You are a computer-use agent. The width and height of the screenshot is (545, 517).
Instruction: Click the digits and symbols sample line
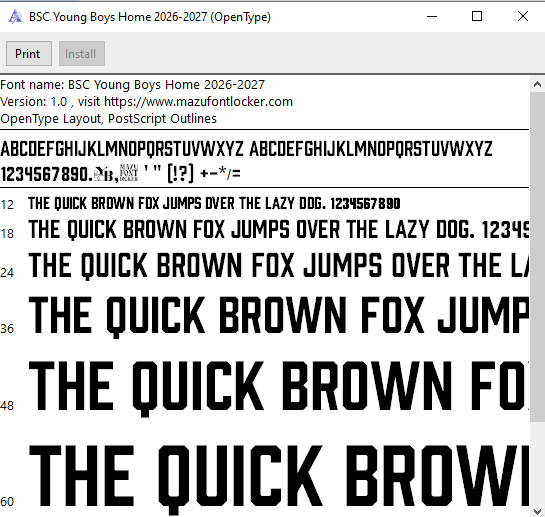coord(120,174)
